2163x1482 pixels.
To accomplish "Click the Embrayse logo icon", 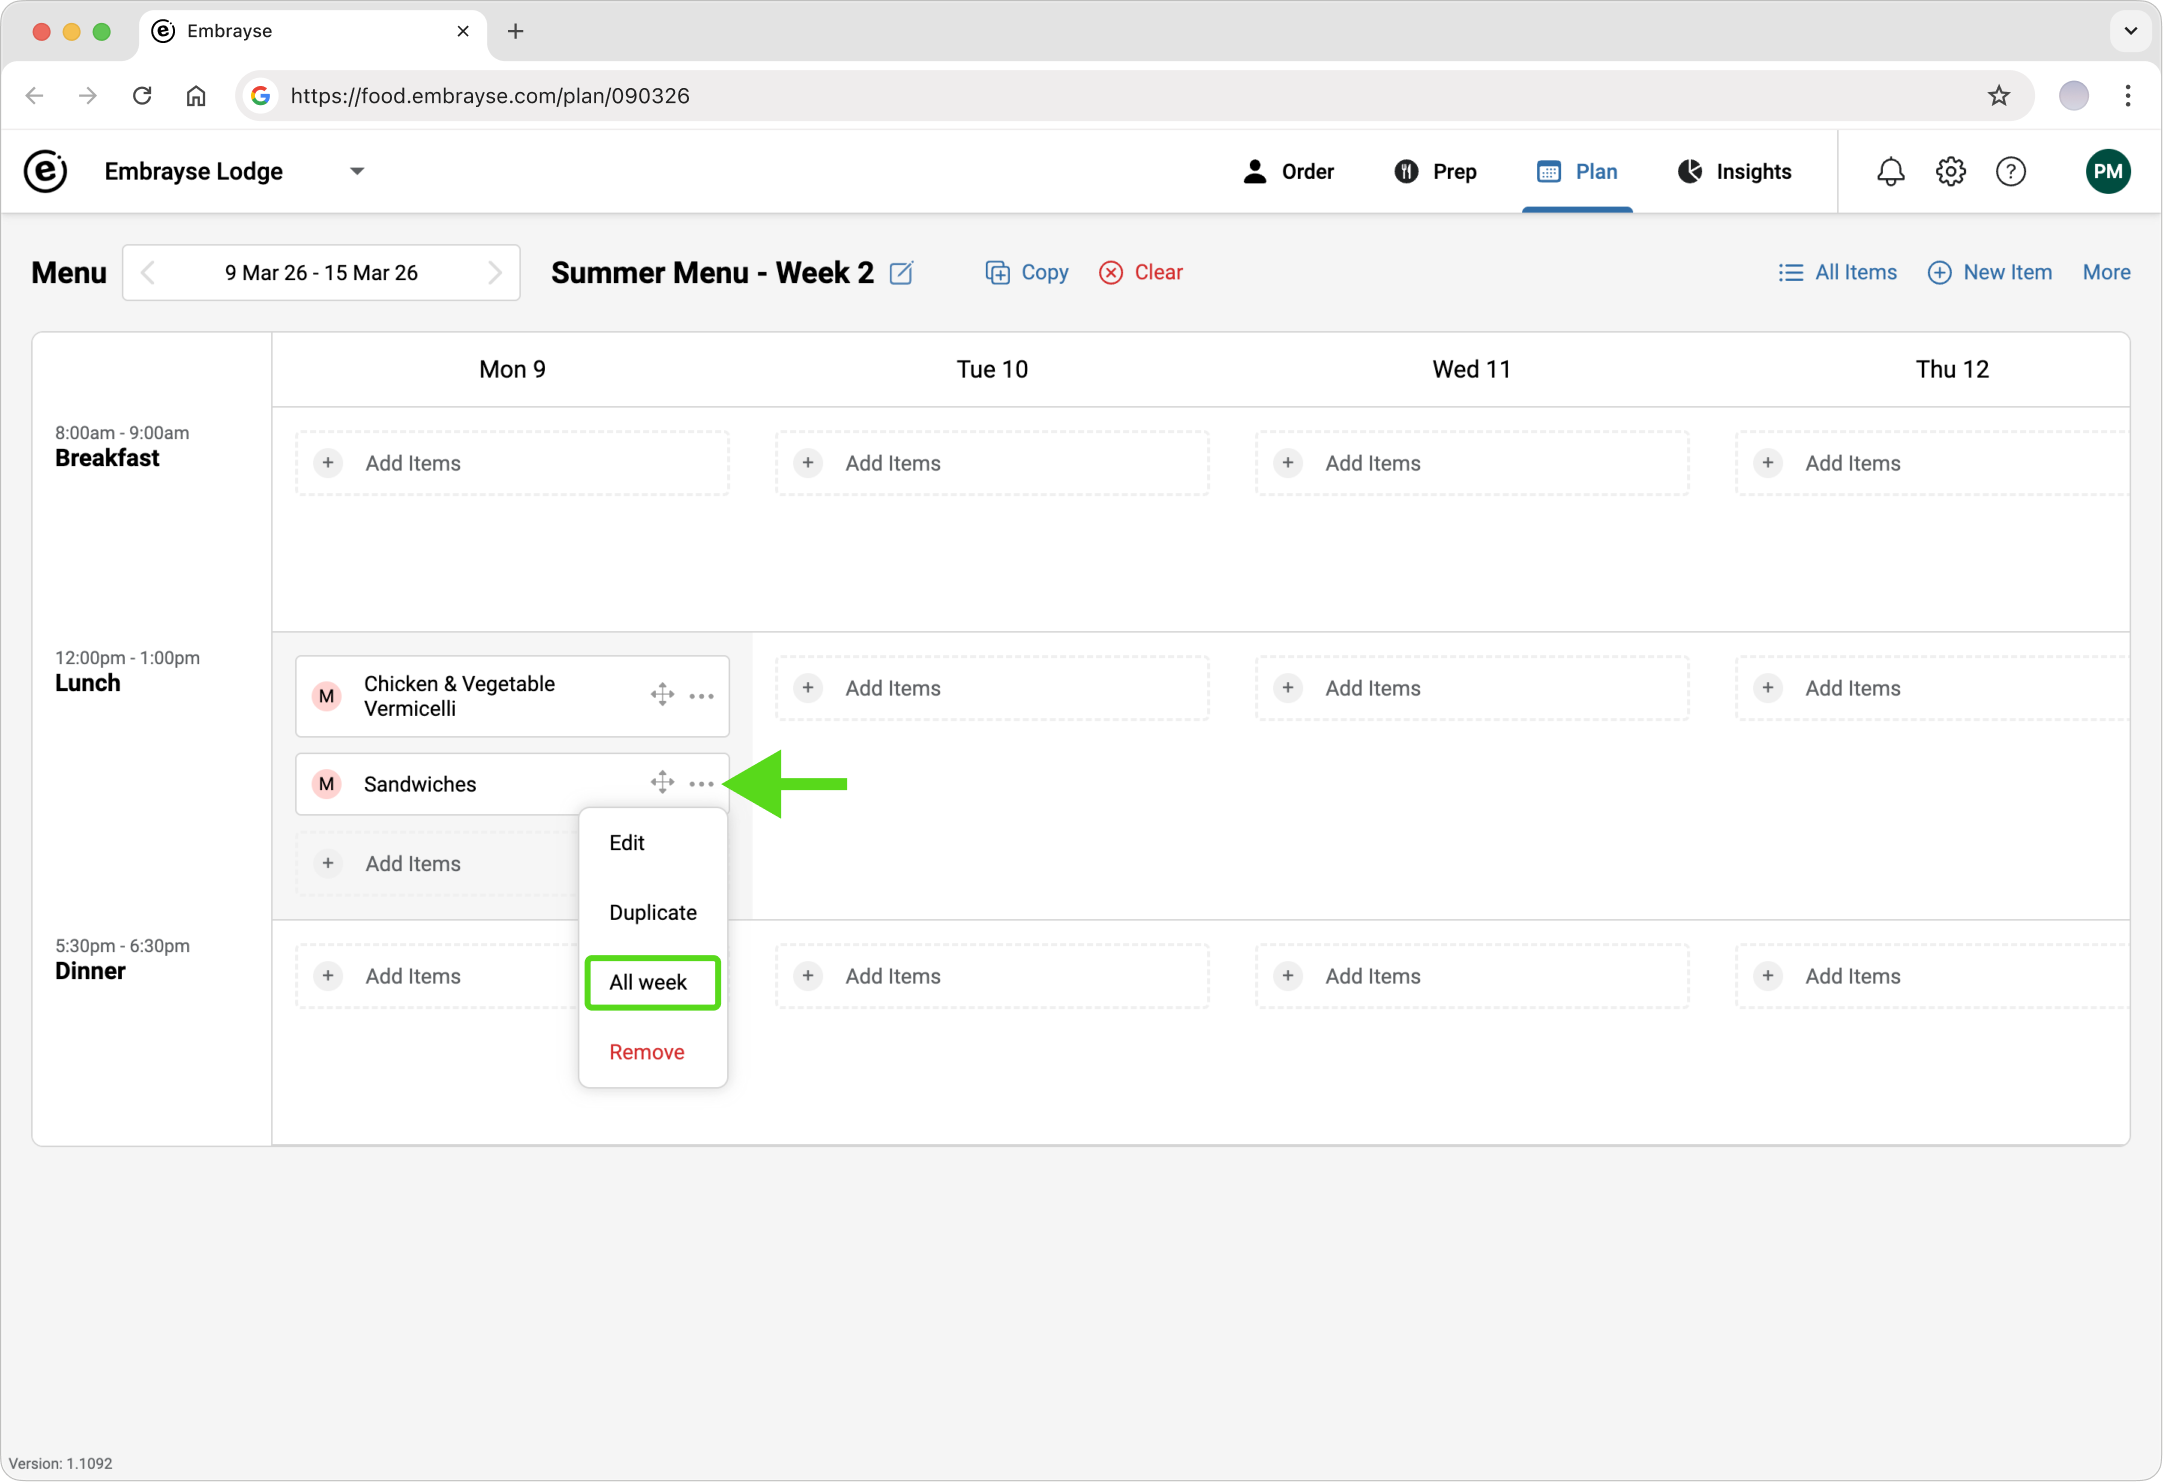I will coord(46,172).
